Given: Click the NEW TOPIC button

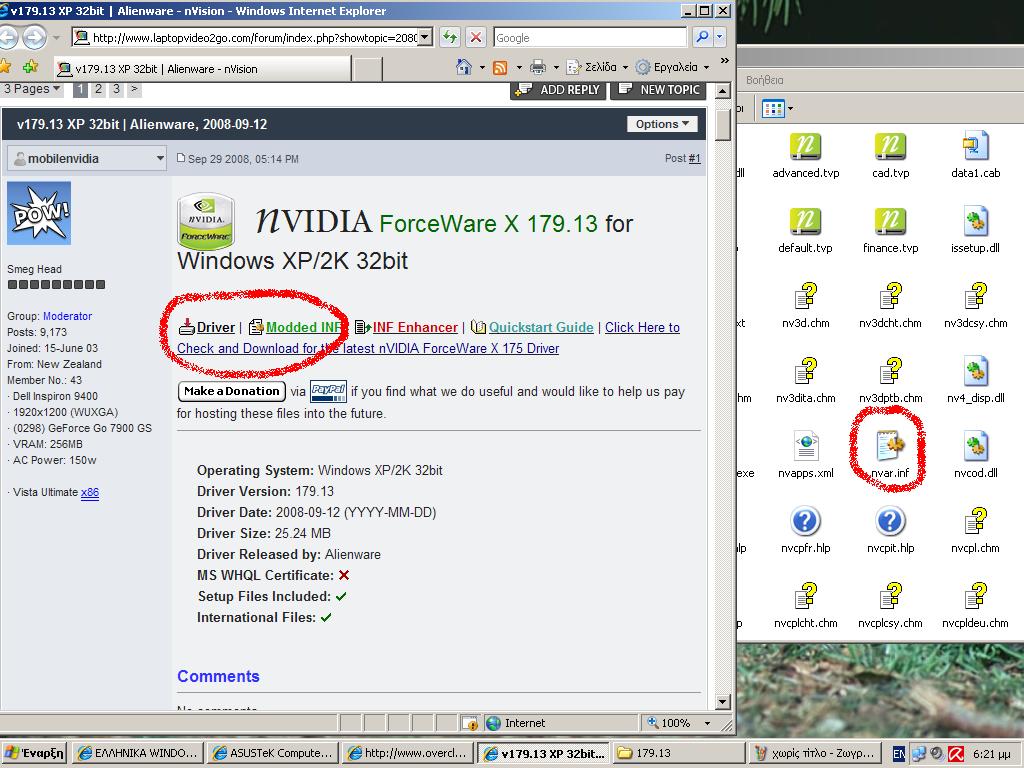Looking at the screenshot, I should point(658,90).
